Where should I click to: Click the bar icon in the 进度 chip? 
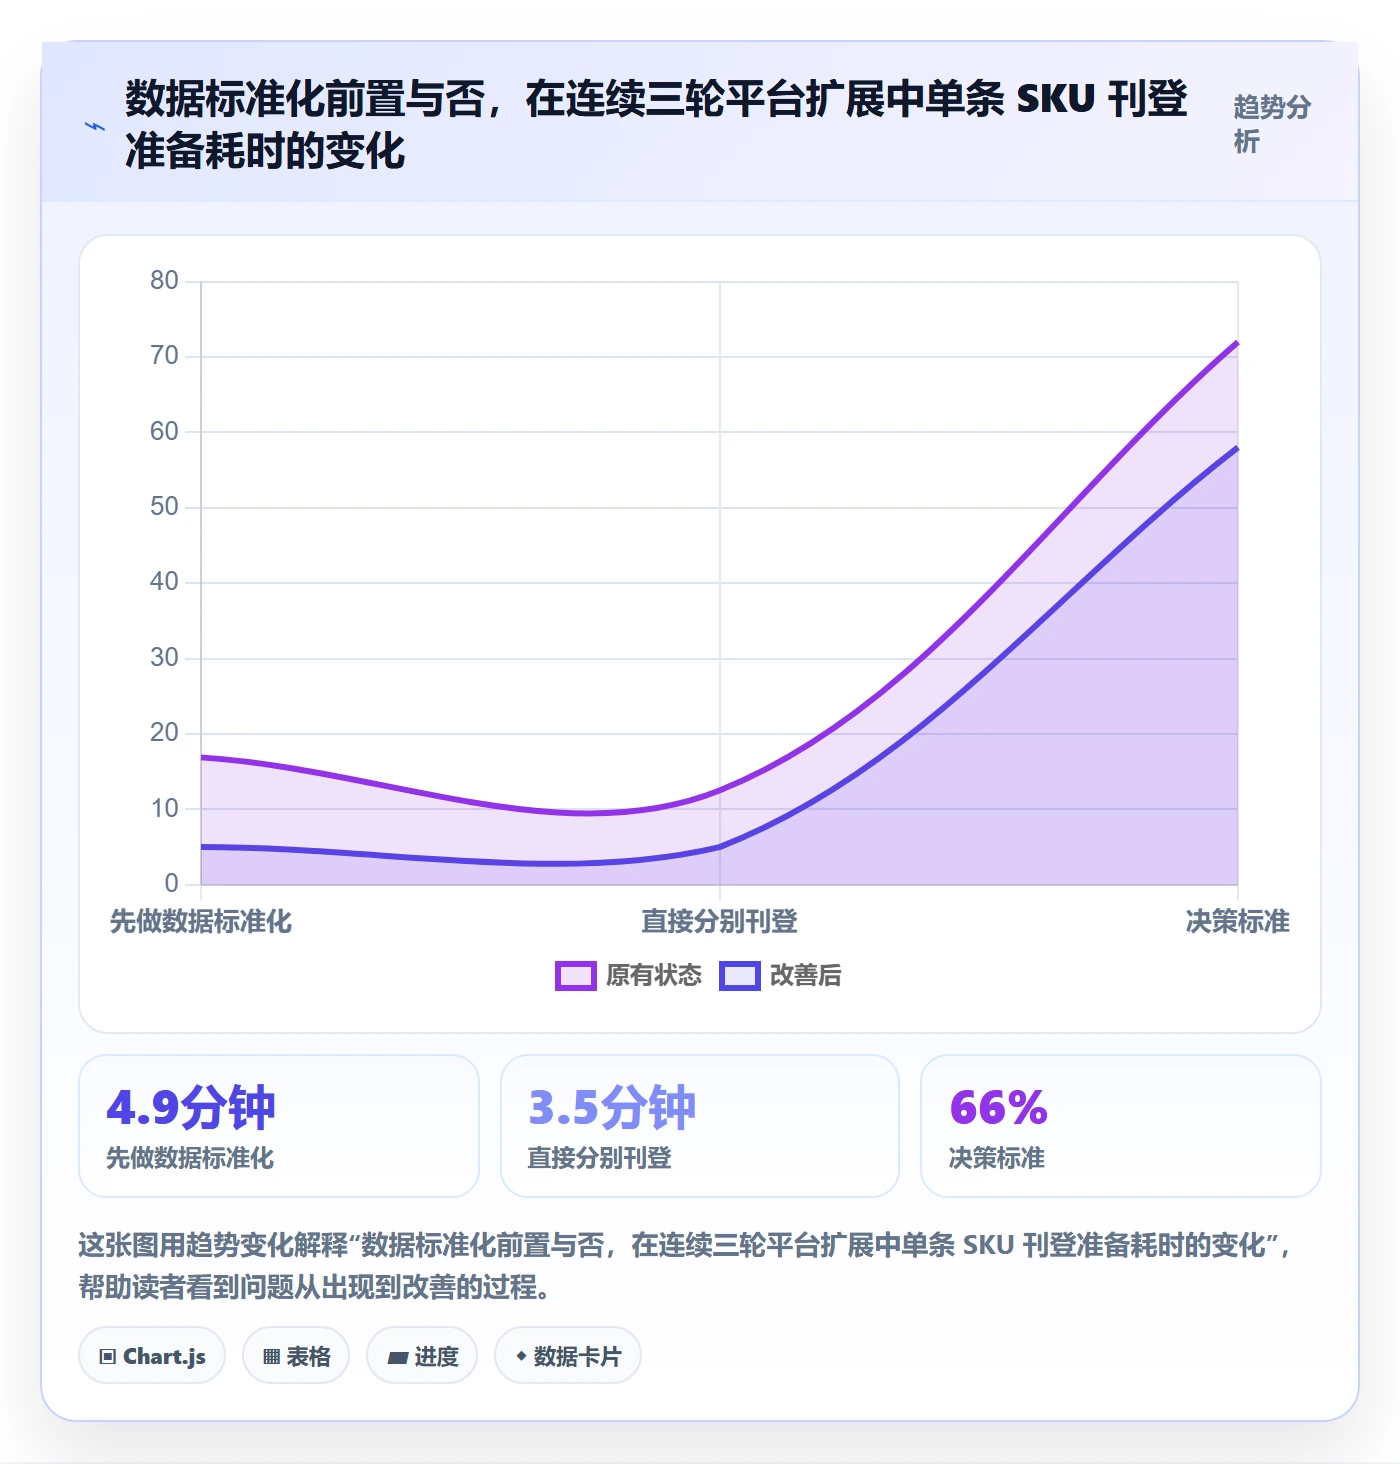(397, 1358)
